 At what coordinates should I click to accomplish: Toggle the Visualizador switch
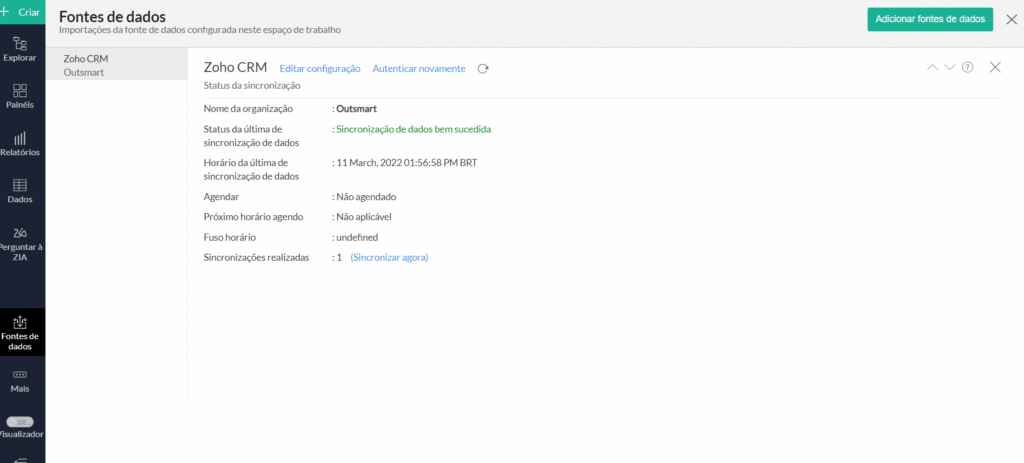[x=20, y=423]
